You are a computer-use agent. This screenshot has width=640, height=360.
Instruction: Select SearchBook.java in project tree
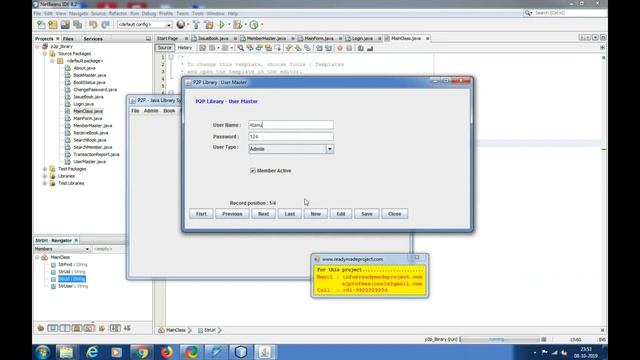click(x=90, y=140)
